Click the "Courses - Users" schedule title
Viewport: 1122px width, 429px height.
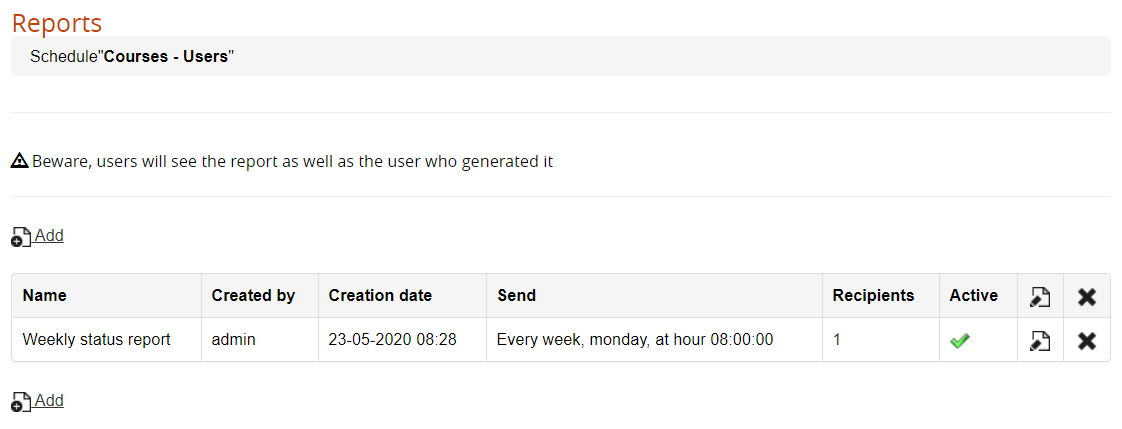tap(166, 56)
